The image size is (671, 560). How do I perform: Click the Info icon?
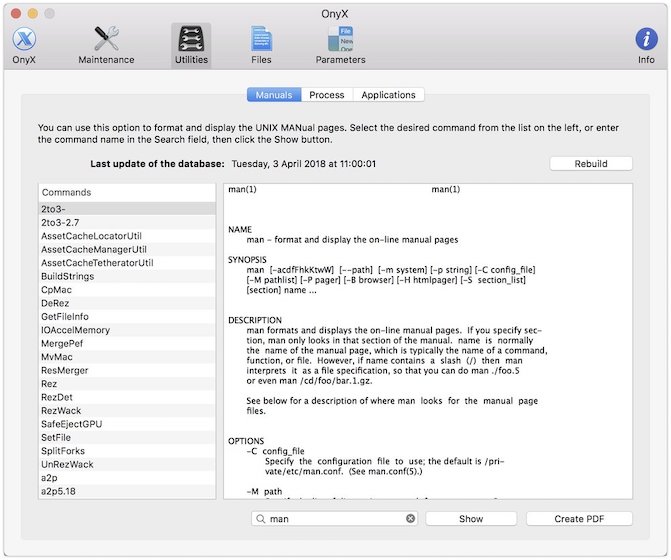[x=646, y=45]
